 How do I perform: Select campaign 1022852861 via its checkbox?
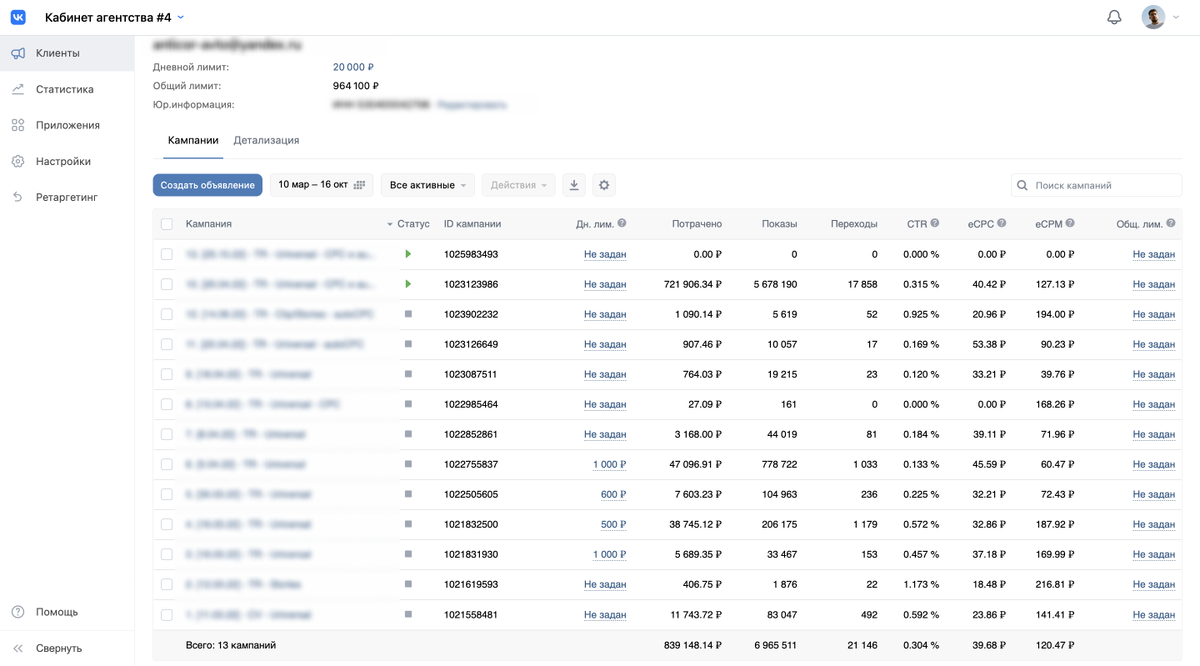point(167,434)
